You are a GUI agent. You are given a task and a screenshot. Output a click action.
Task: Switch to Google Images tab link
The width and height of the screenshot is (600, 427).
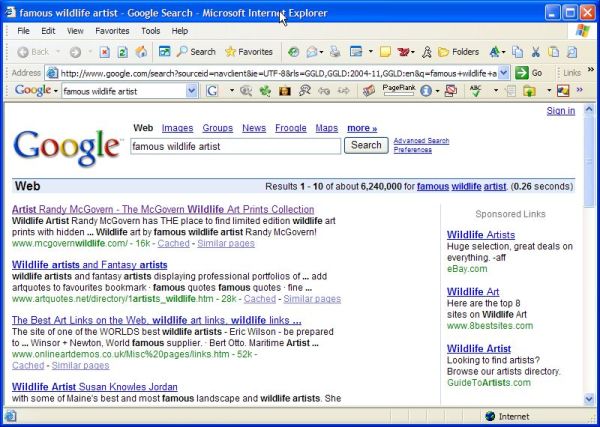[178, 128]
